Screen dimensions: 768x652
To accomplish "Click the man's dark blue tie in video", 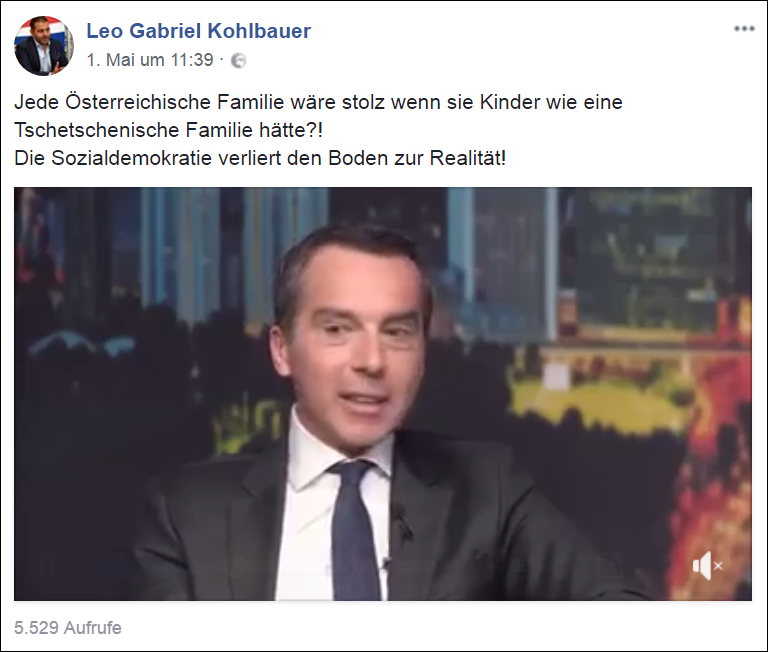I will pos(354,529).
